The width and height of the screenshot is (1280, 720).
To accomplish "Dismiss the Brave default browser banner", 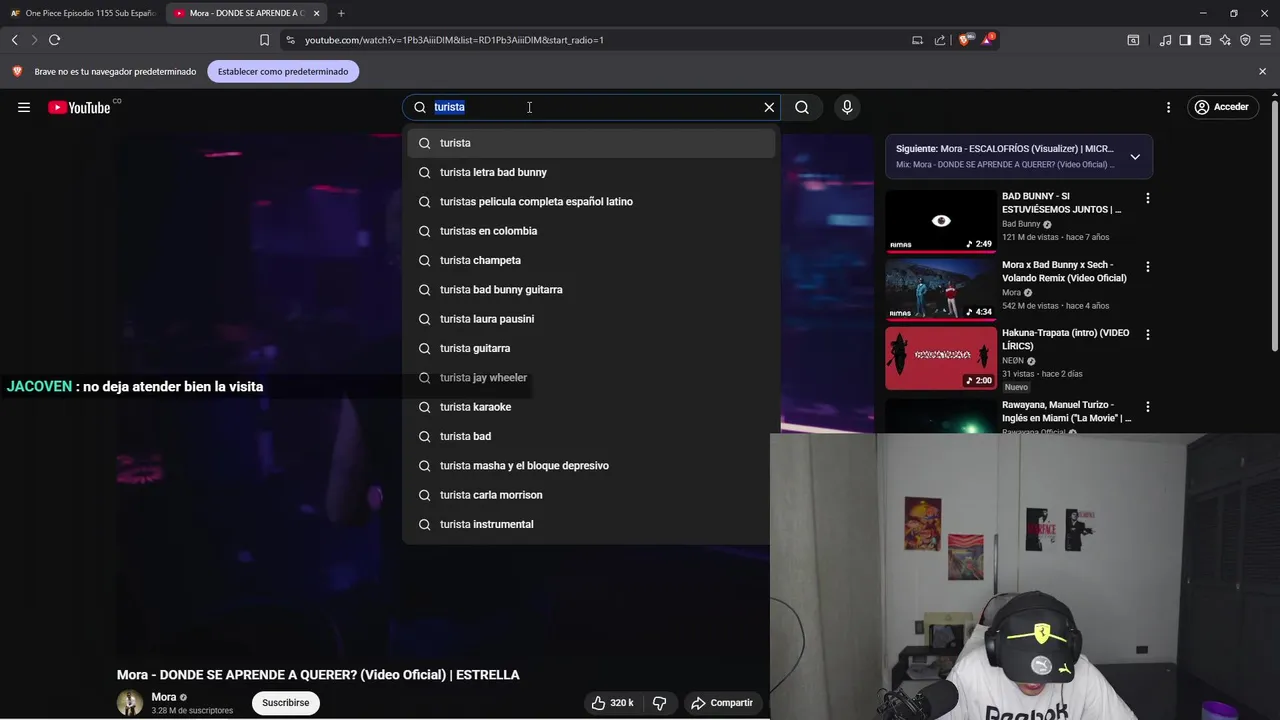I will tap(1262, 72).
